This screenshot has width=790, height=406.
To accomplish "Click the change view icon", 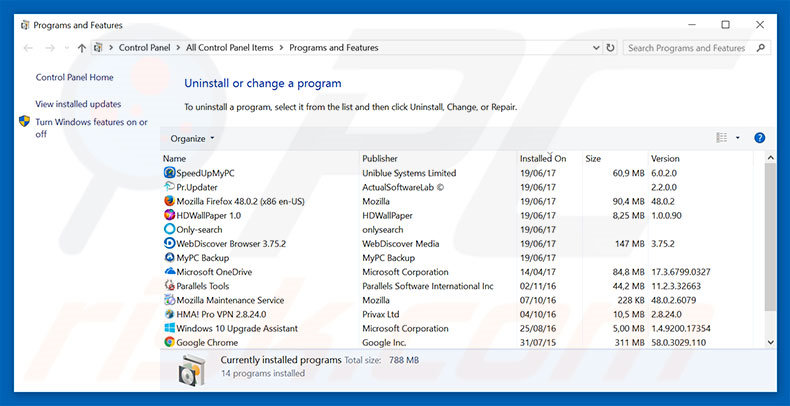I will tap(722, 138).
